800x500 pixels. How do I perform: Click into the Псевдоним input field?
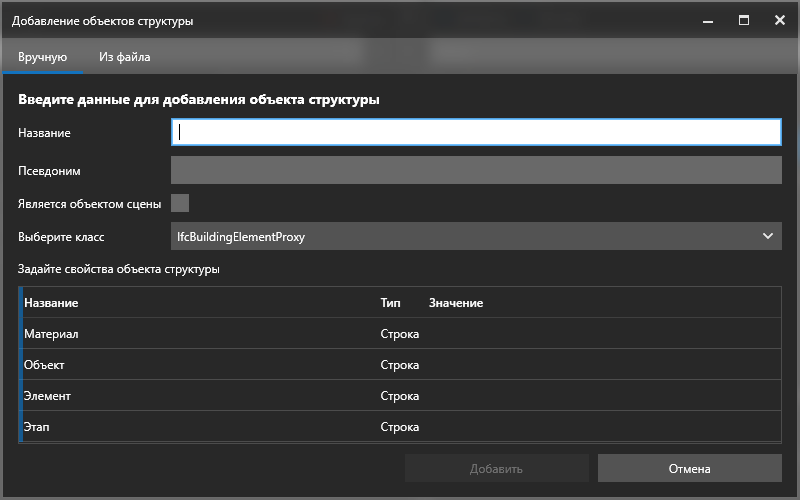click(x=476, y=170)
